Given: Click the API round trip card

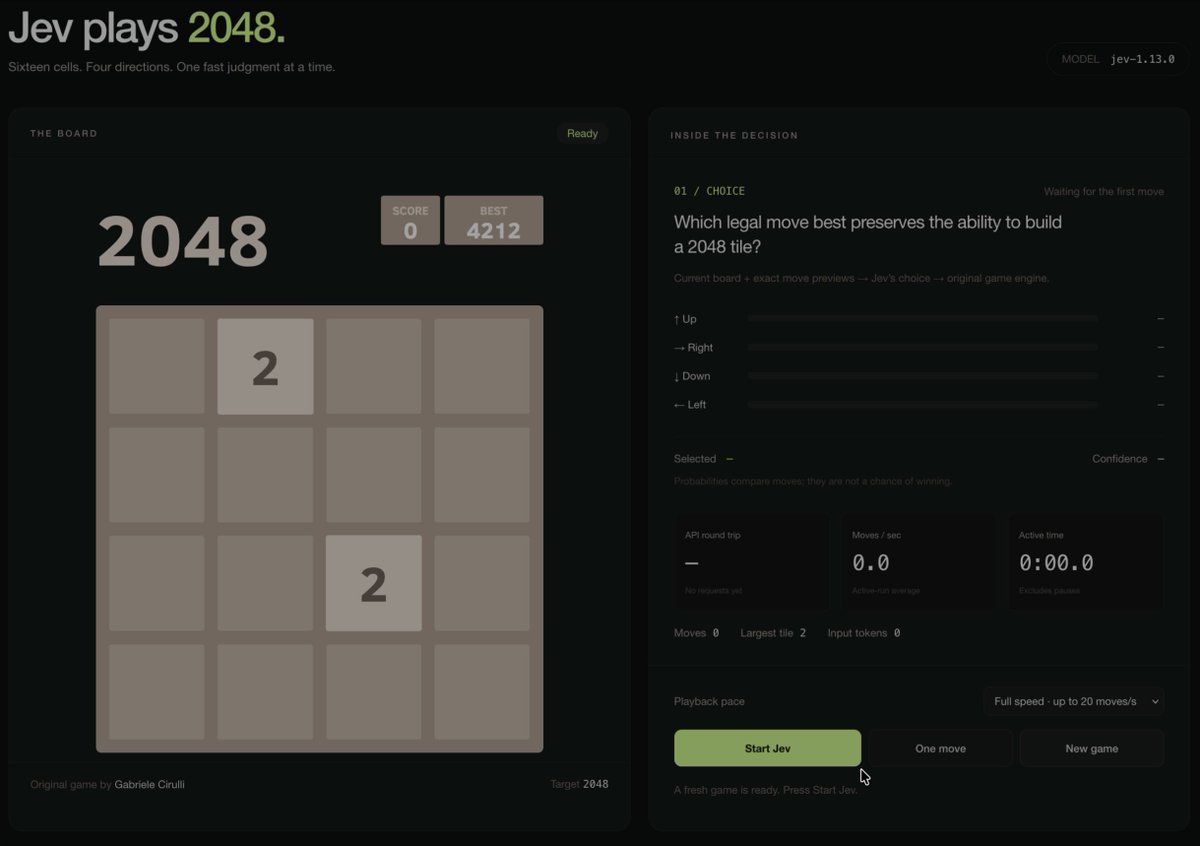Looking at the screenshot, I should (x=752, y=562).
